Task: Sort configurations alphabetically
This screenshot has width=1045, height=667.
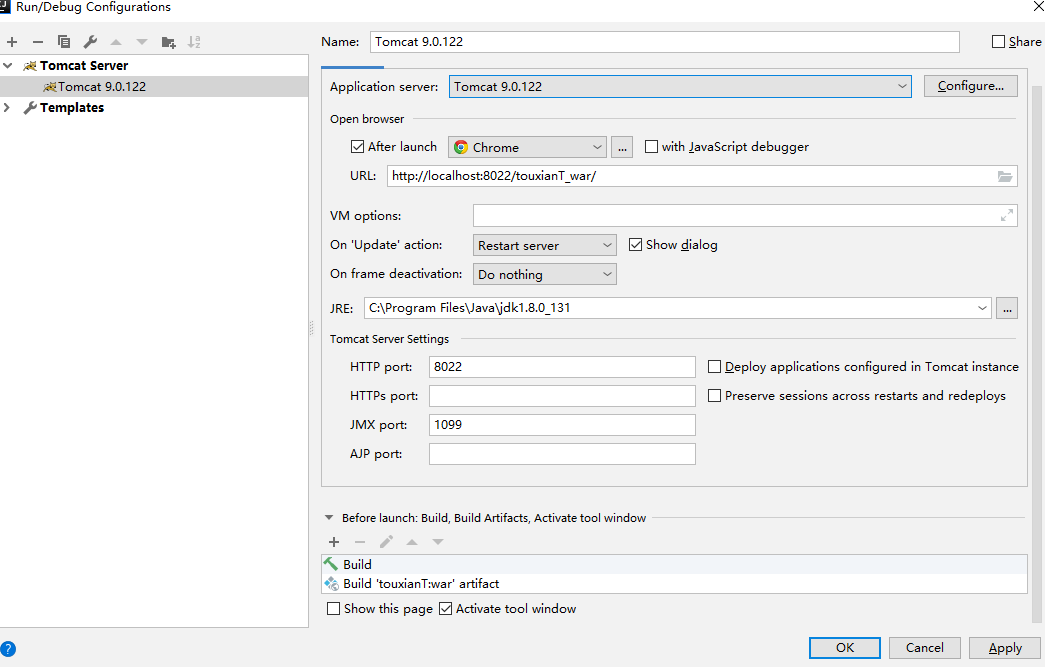Action: click(x=194, y=42)
